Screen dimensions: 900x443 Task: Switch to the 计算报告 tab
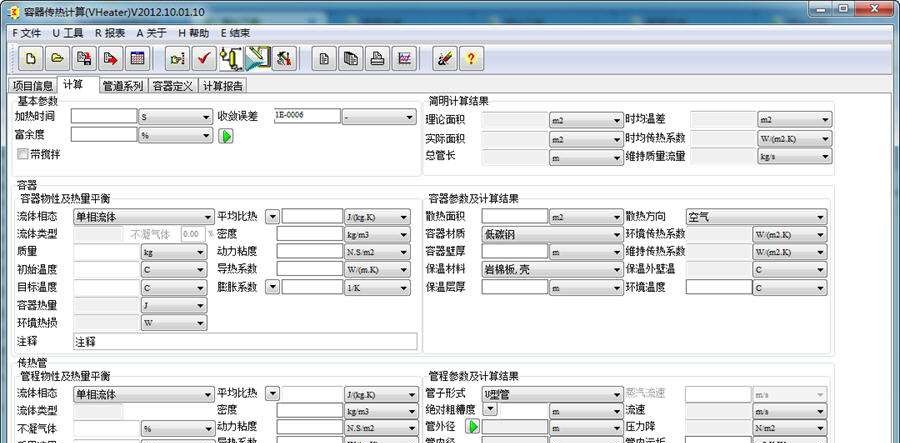pos(223,86)
